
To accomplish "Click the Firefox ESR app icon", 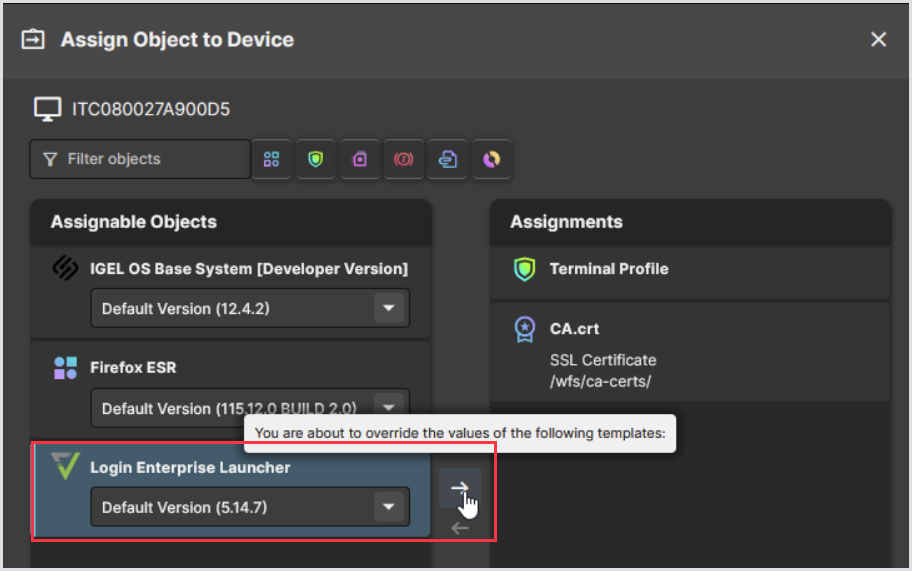I will point(65,368).
